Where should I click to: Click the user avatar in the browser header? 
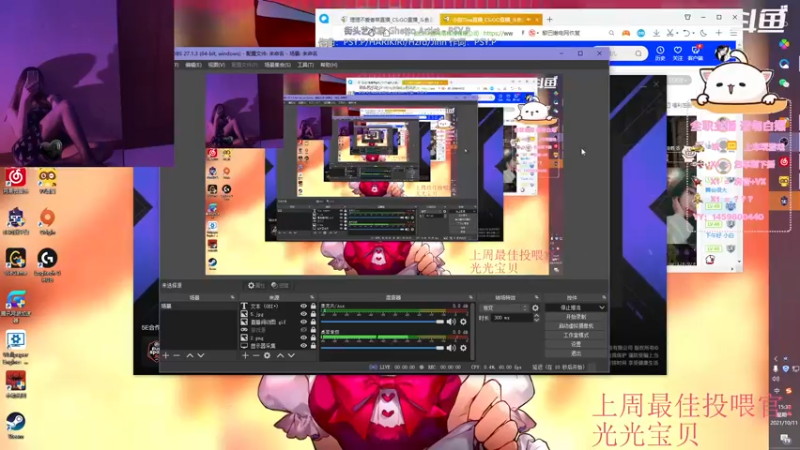[723, 53]
